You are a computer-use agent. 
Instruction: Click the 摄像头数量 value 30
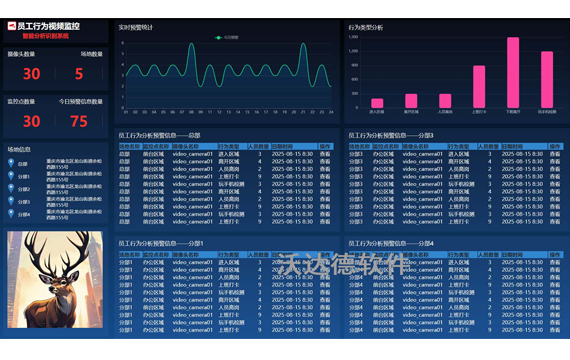coord(32,74)
